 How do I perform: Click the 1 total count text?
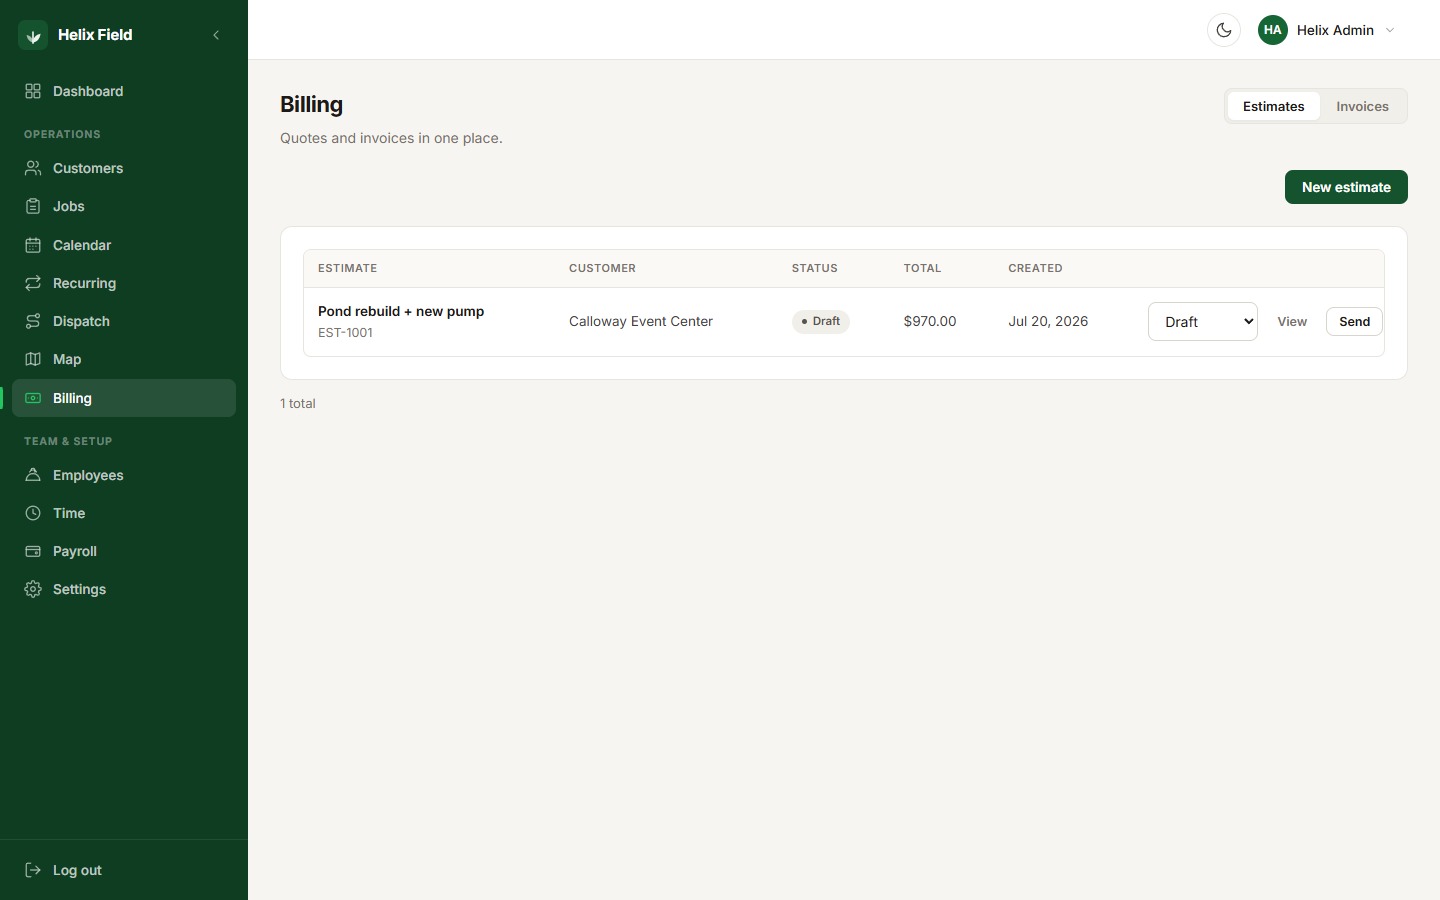pos(298,403)
